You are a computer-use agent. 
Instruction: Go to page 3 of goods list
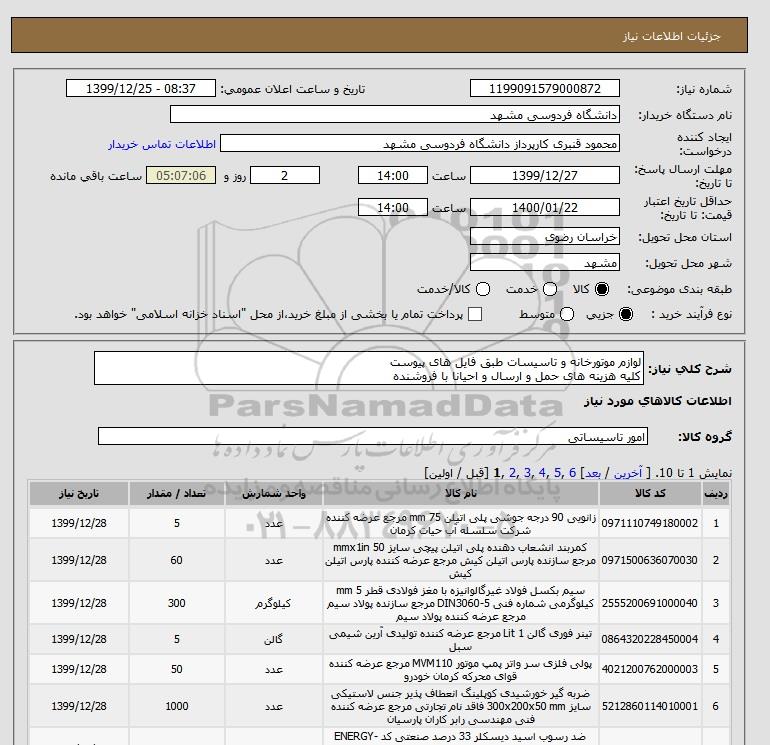(x=527, y=473)
